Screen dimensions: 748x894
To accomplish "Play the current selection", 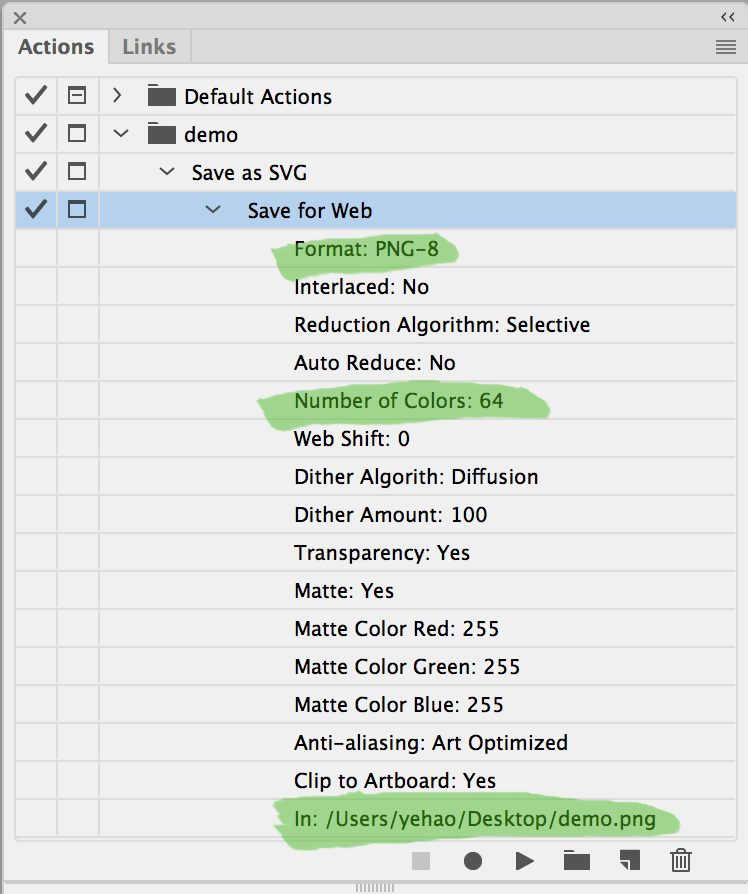I will click(525, 860).
